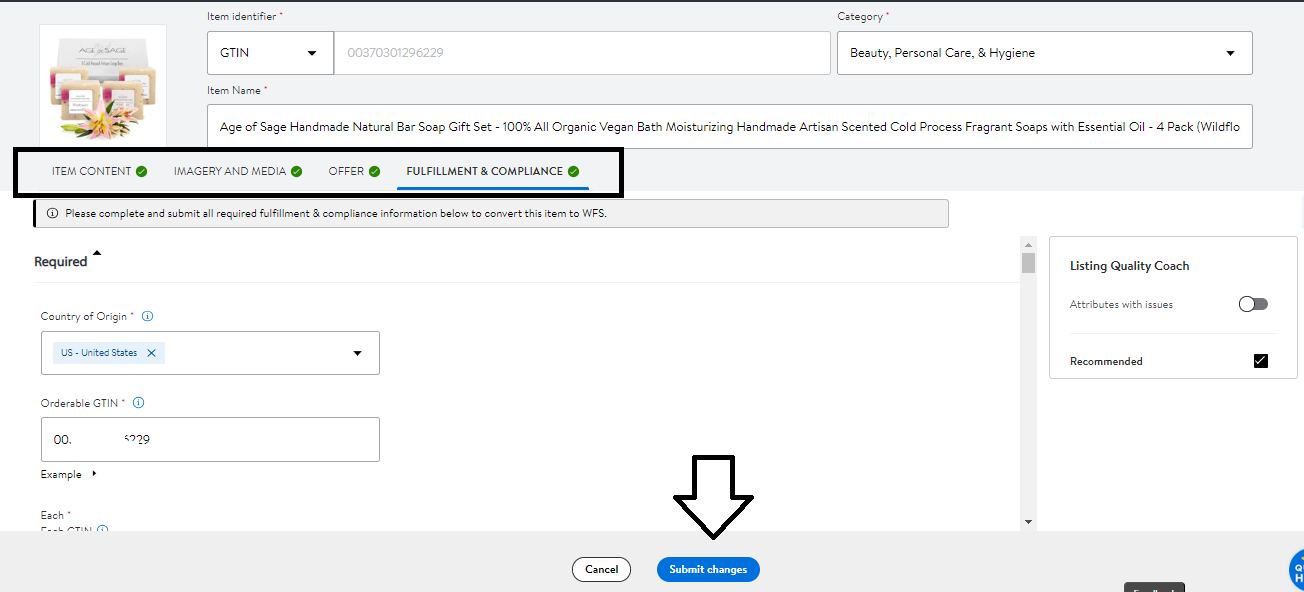Click the Each GTIN info icon
The width and height of the screenshot is (1304, 592).
point(102,530)
